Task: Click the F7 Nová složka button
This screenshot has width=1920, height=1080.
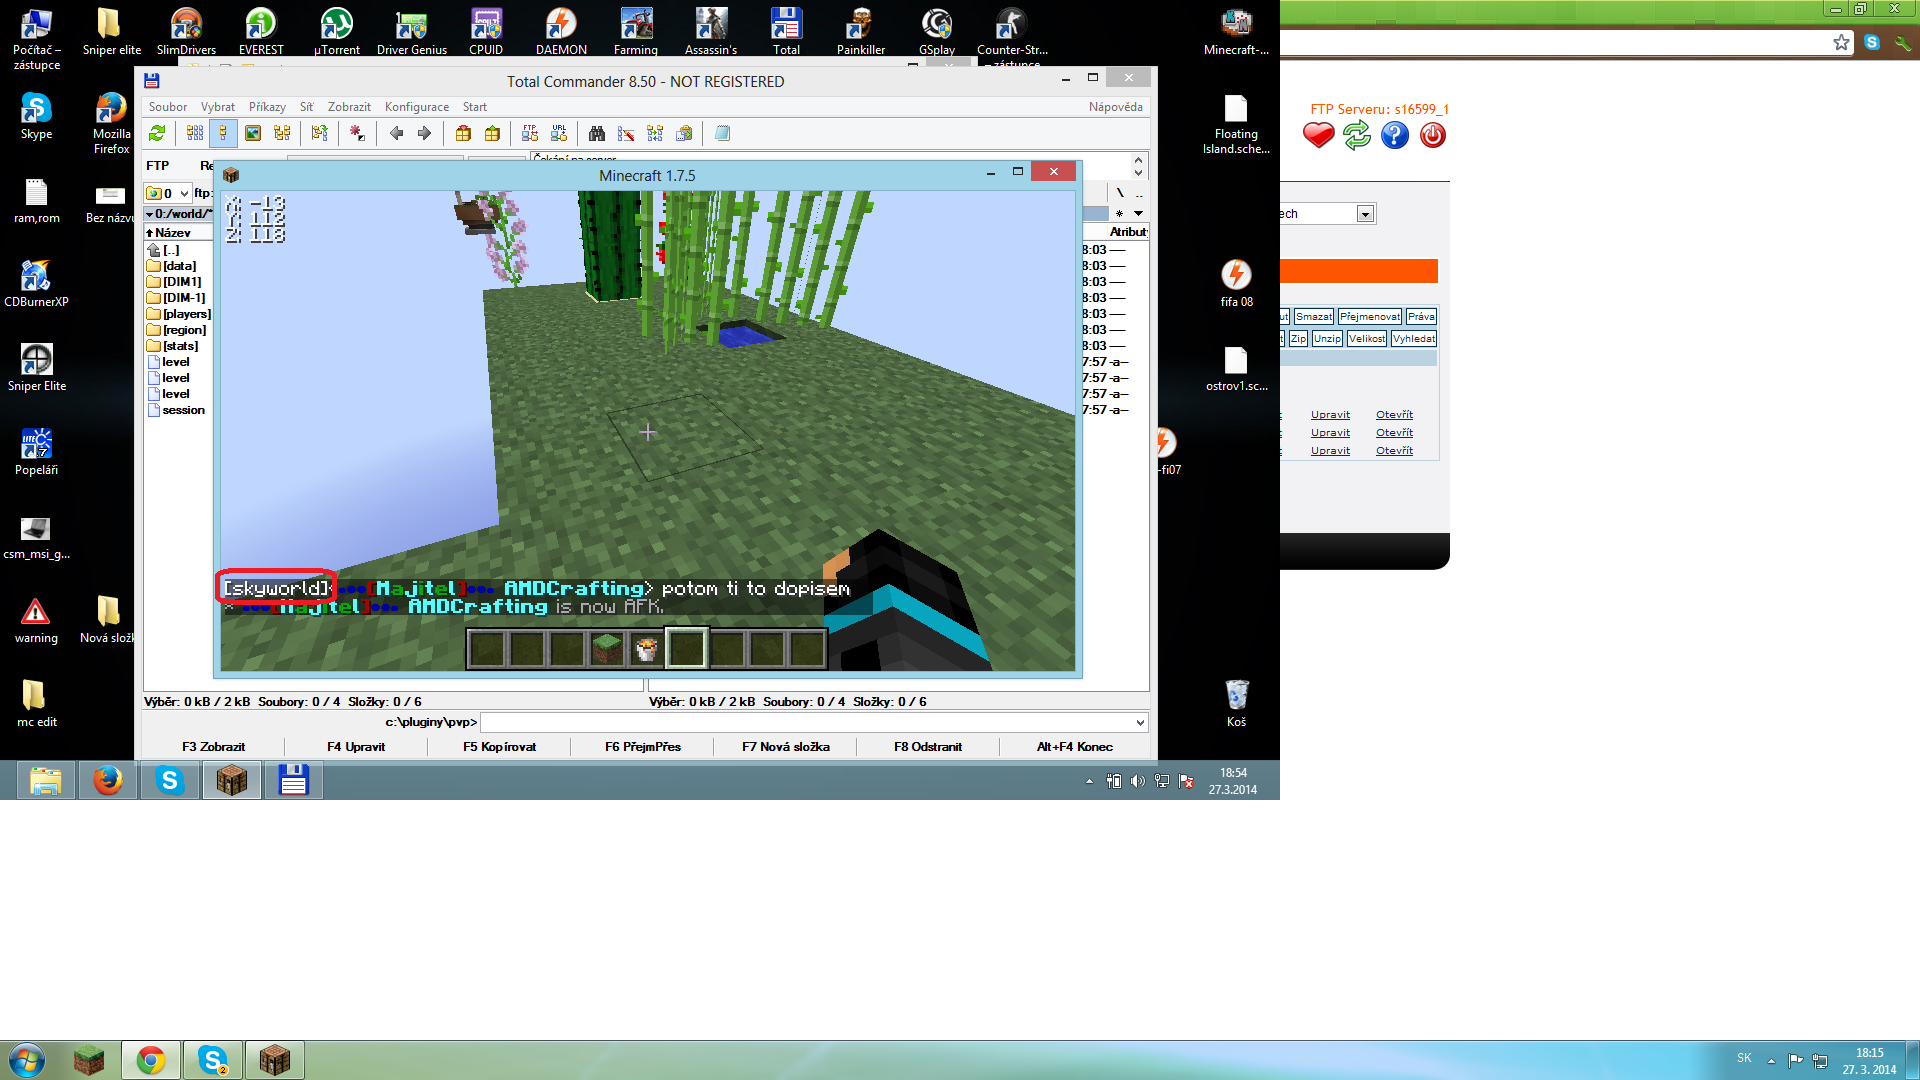Action: coord(786,747)
